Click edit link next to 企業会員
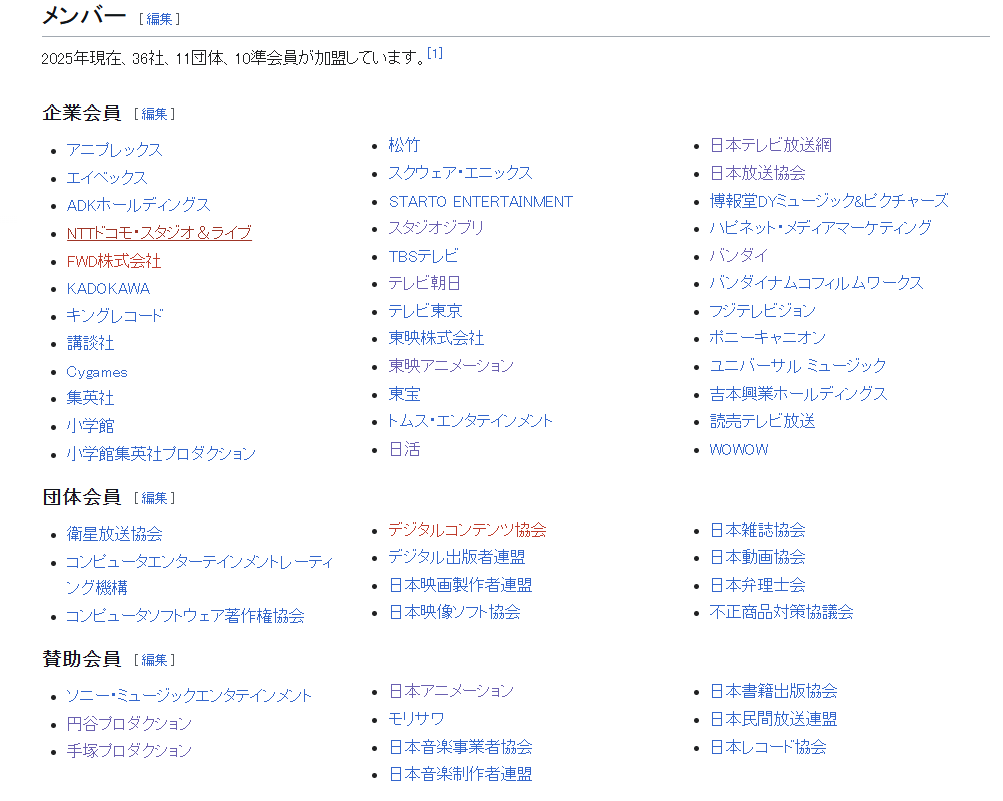This screenshot has height=801, width=1003. tap(154, 114)
